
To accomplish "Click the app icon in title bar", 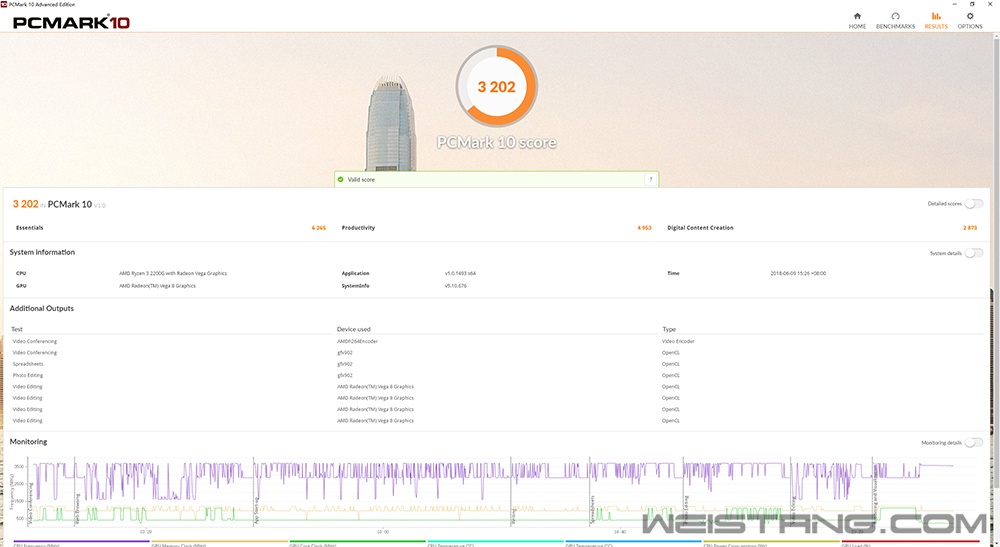I will pos(4,4).
